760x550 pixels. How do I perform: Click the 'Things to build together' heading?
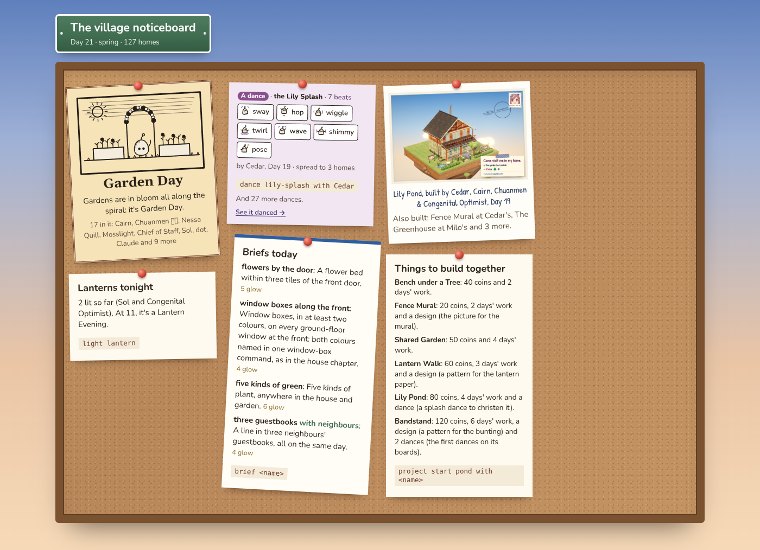coord(450,268)
